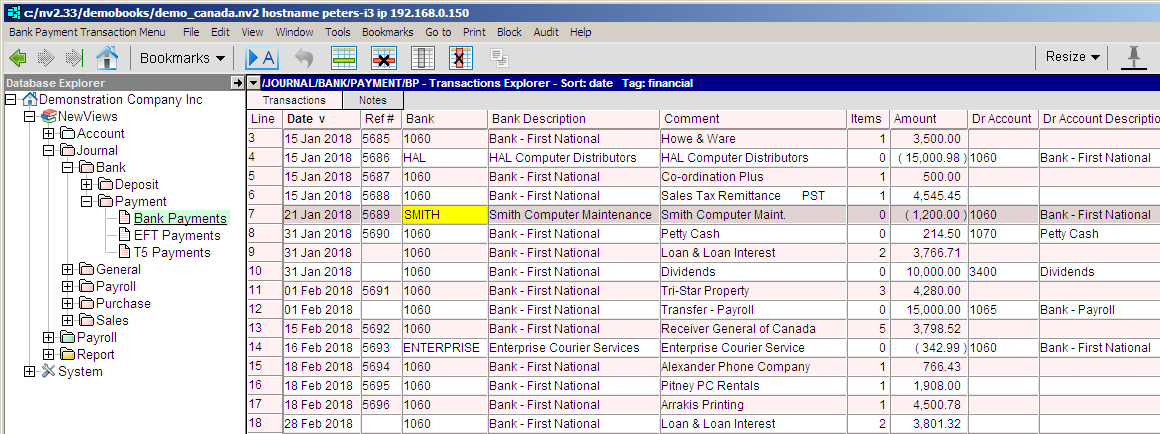1160x434 pixels.
Task: Click the grey undo arrow icon
Action: 304,58
